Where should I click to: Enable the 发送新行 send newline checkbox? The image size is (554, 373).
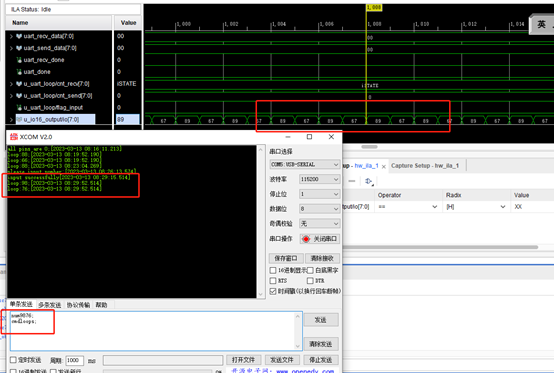tap(53, 371)
